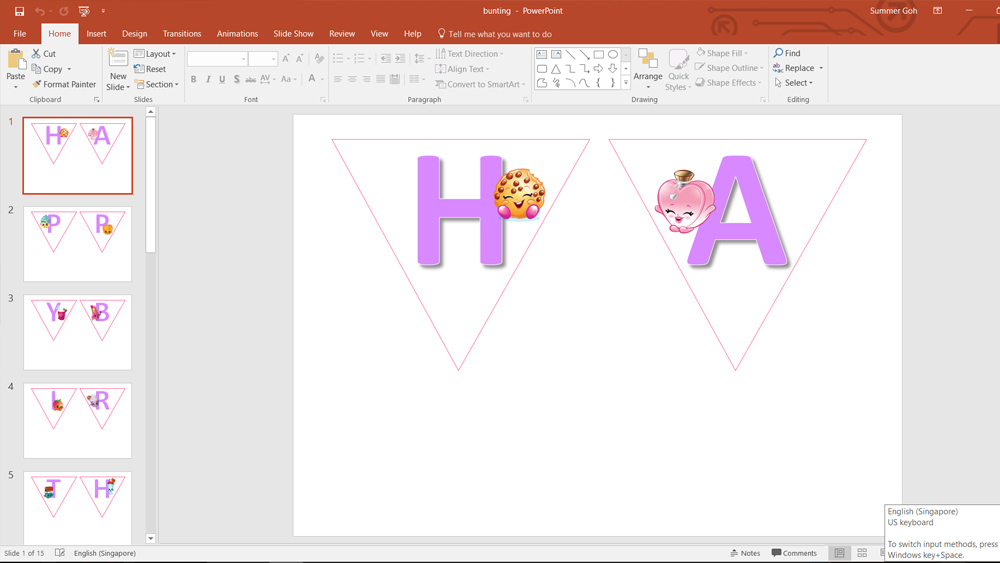Open the font name combo box
Screen dimensions: 1000x563
pos(217,59)
